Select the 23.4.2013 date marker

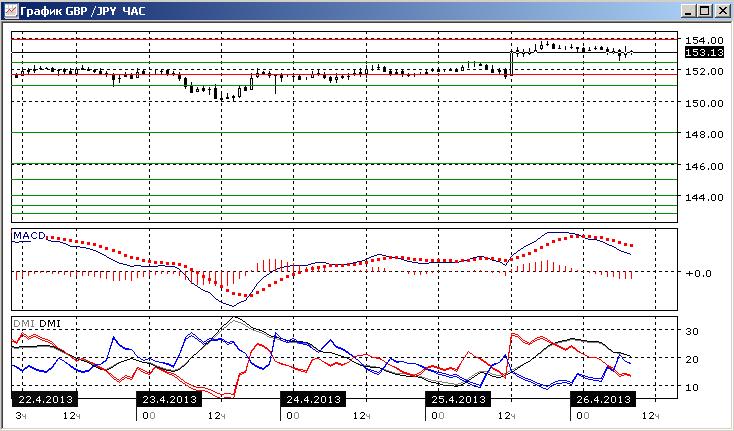[x=169, y=400]
